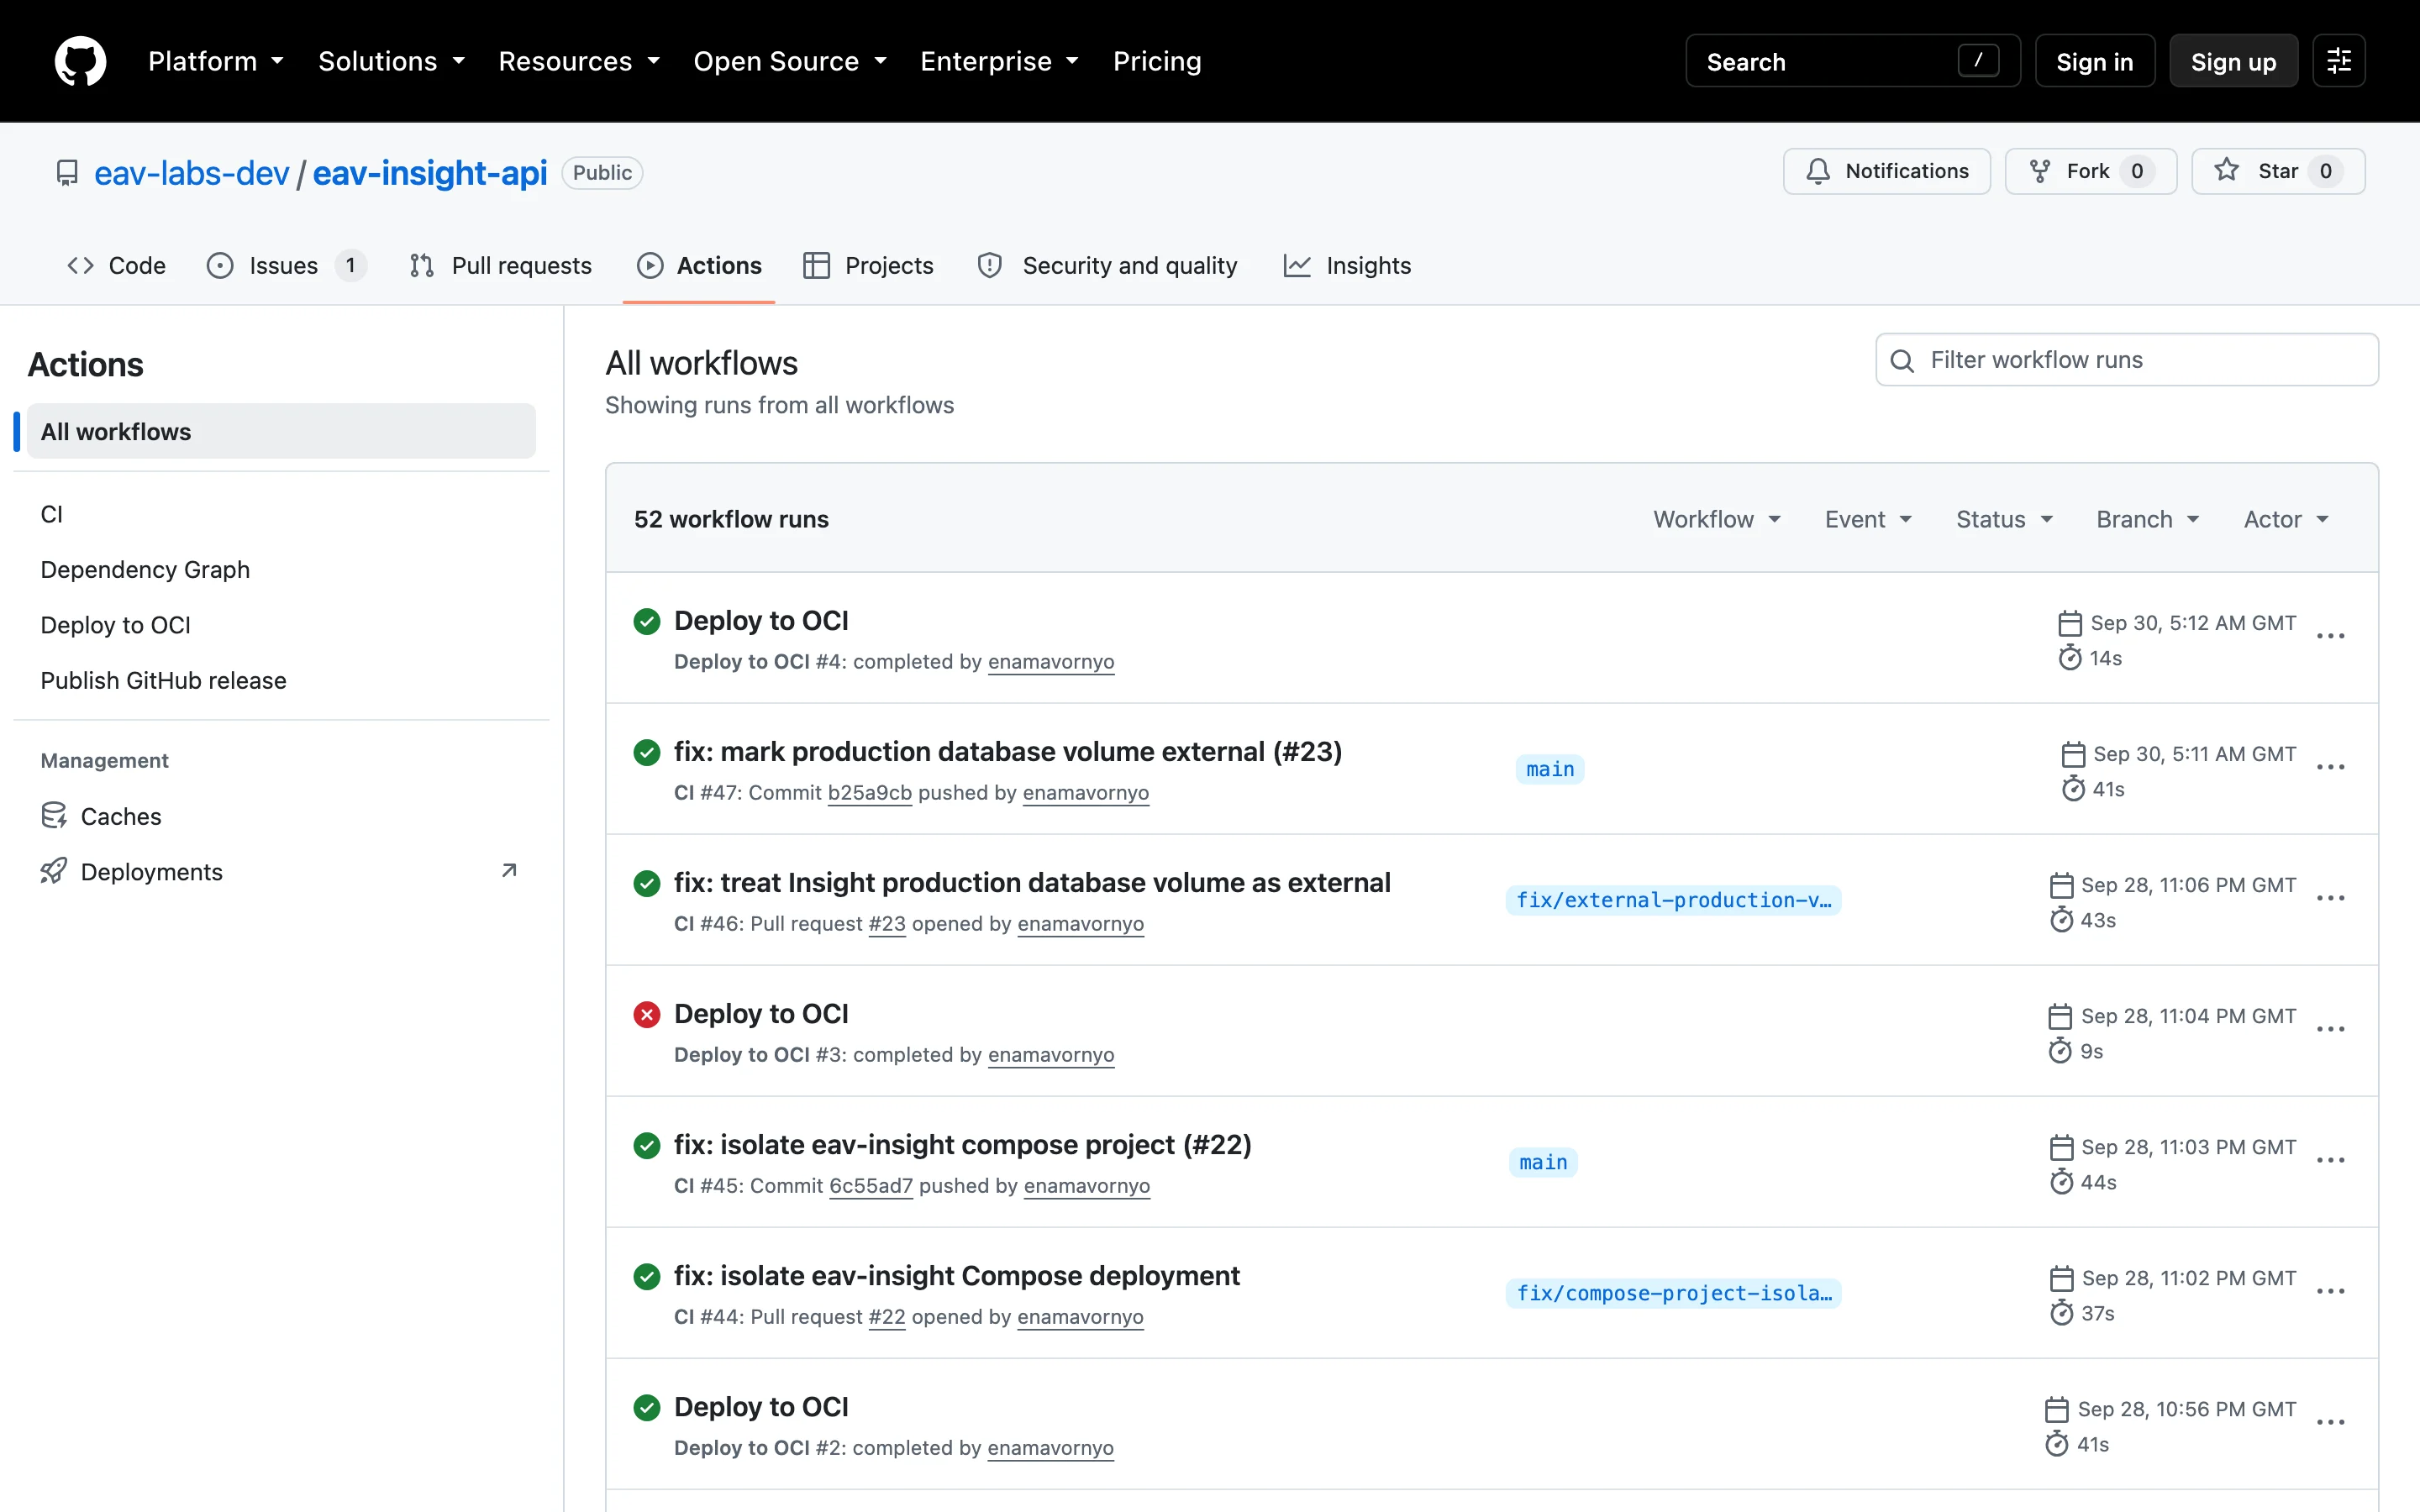Click the Sign in button
The image size is (2420, 1512).
click(x=2095, y=61)
